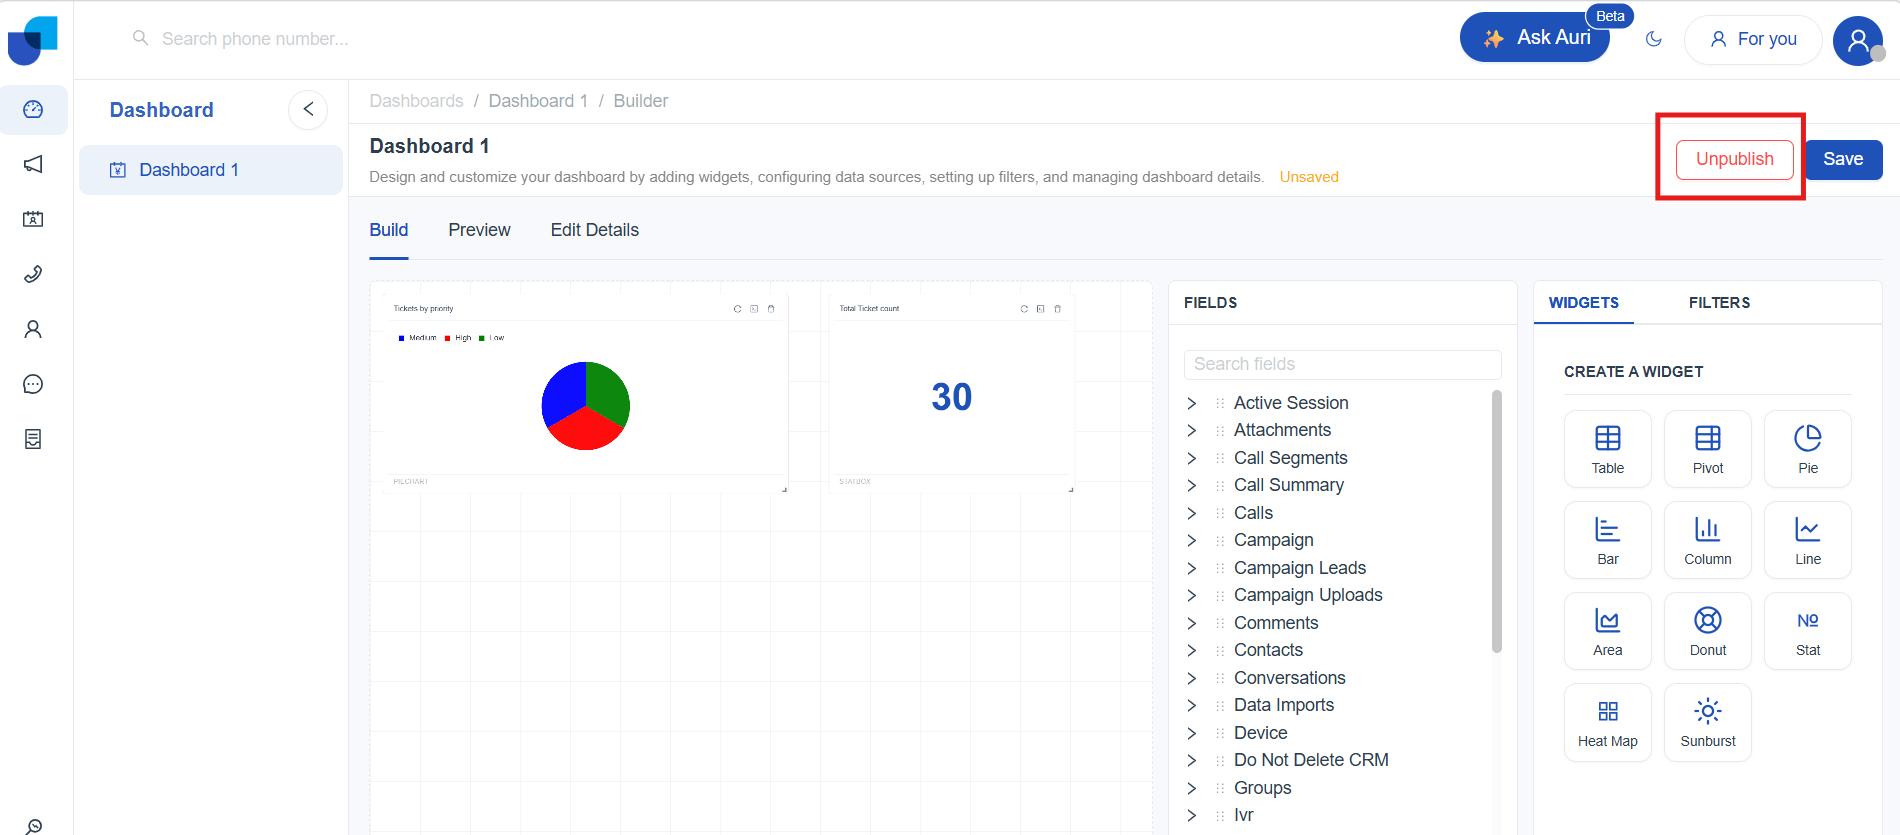This screenshot has height=835, width=1900.
Task: Open the phone calls sidebar icon
Action: [33, 274]
